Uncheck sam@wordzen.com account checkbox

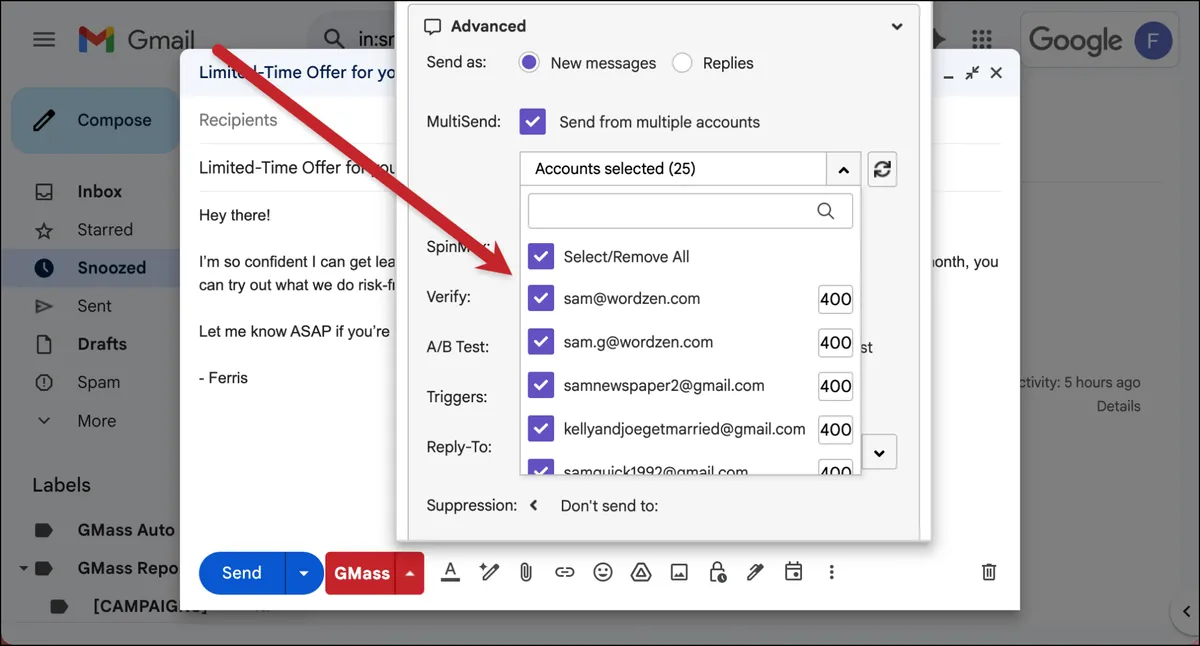tap(541, 299)
